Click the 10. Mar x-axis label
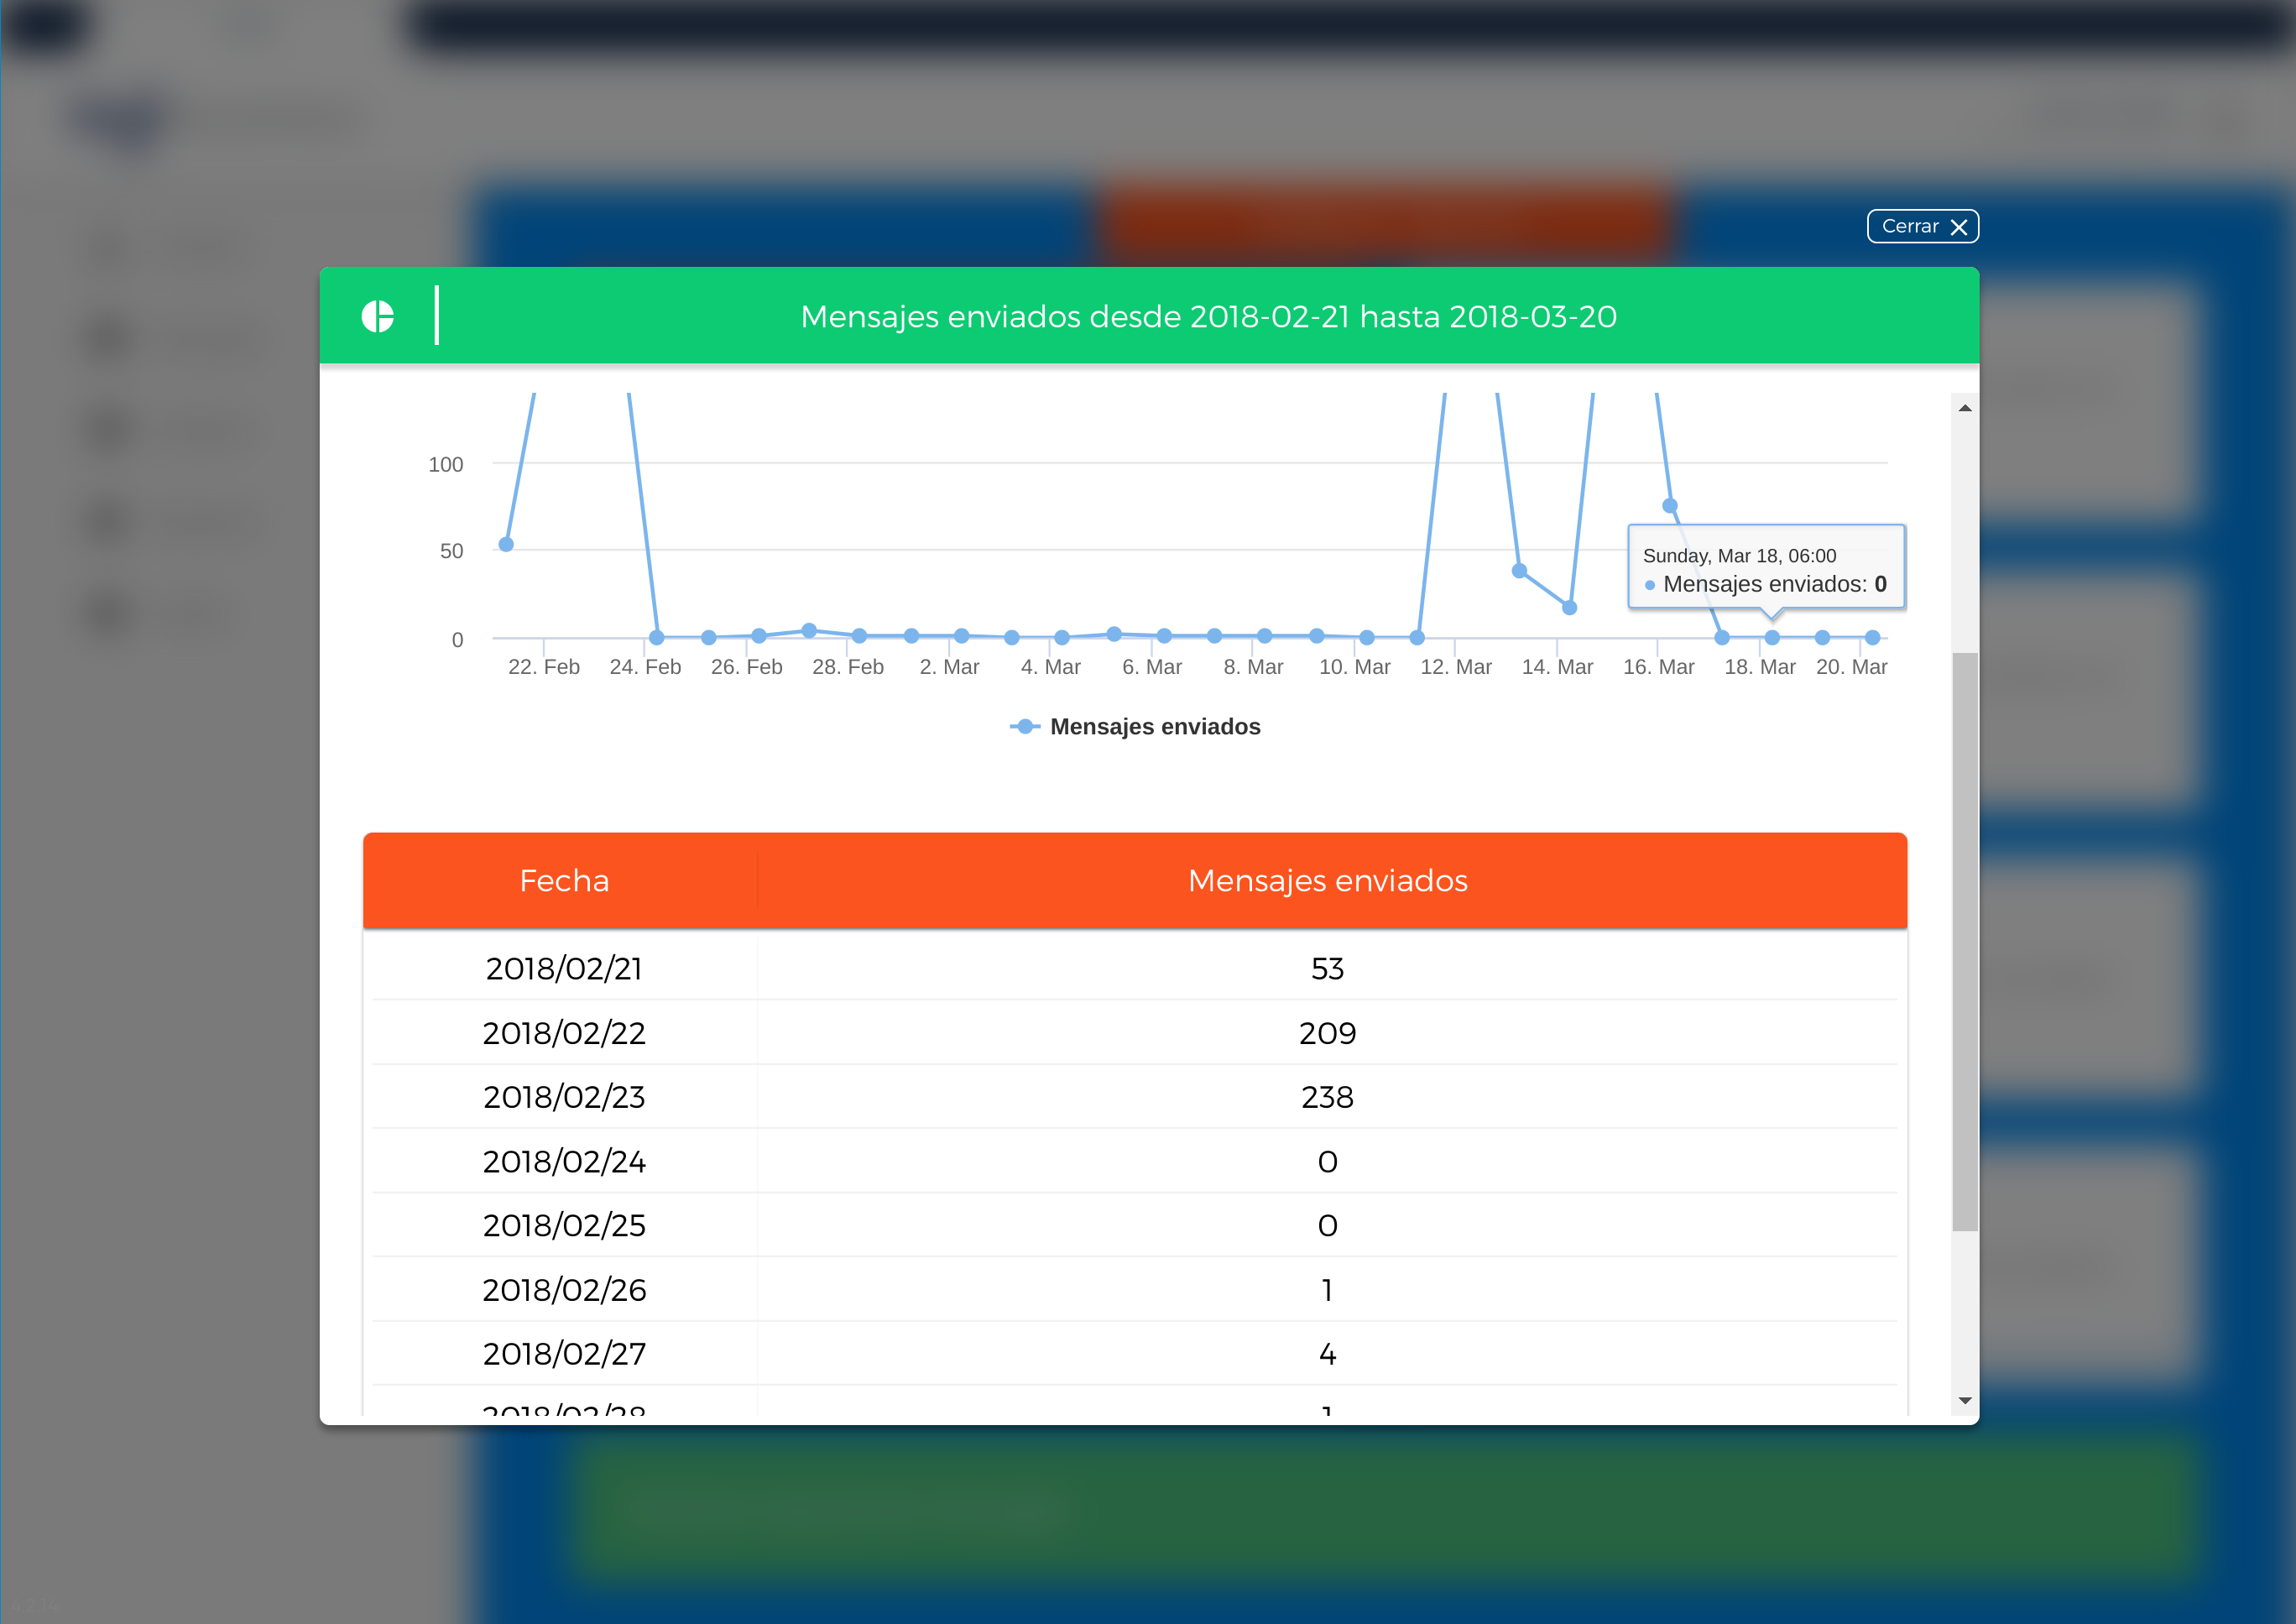2296x1624 pixels. [x=1354, y=667]
